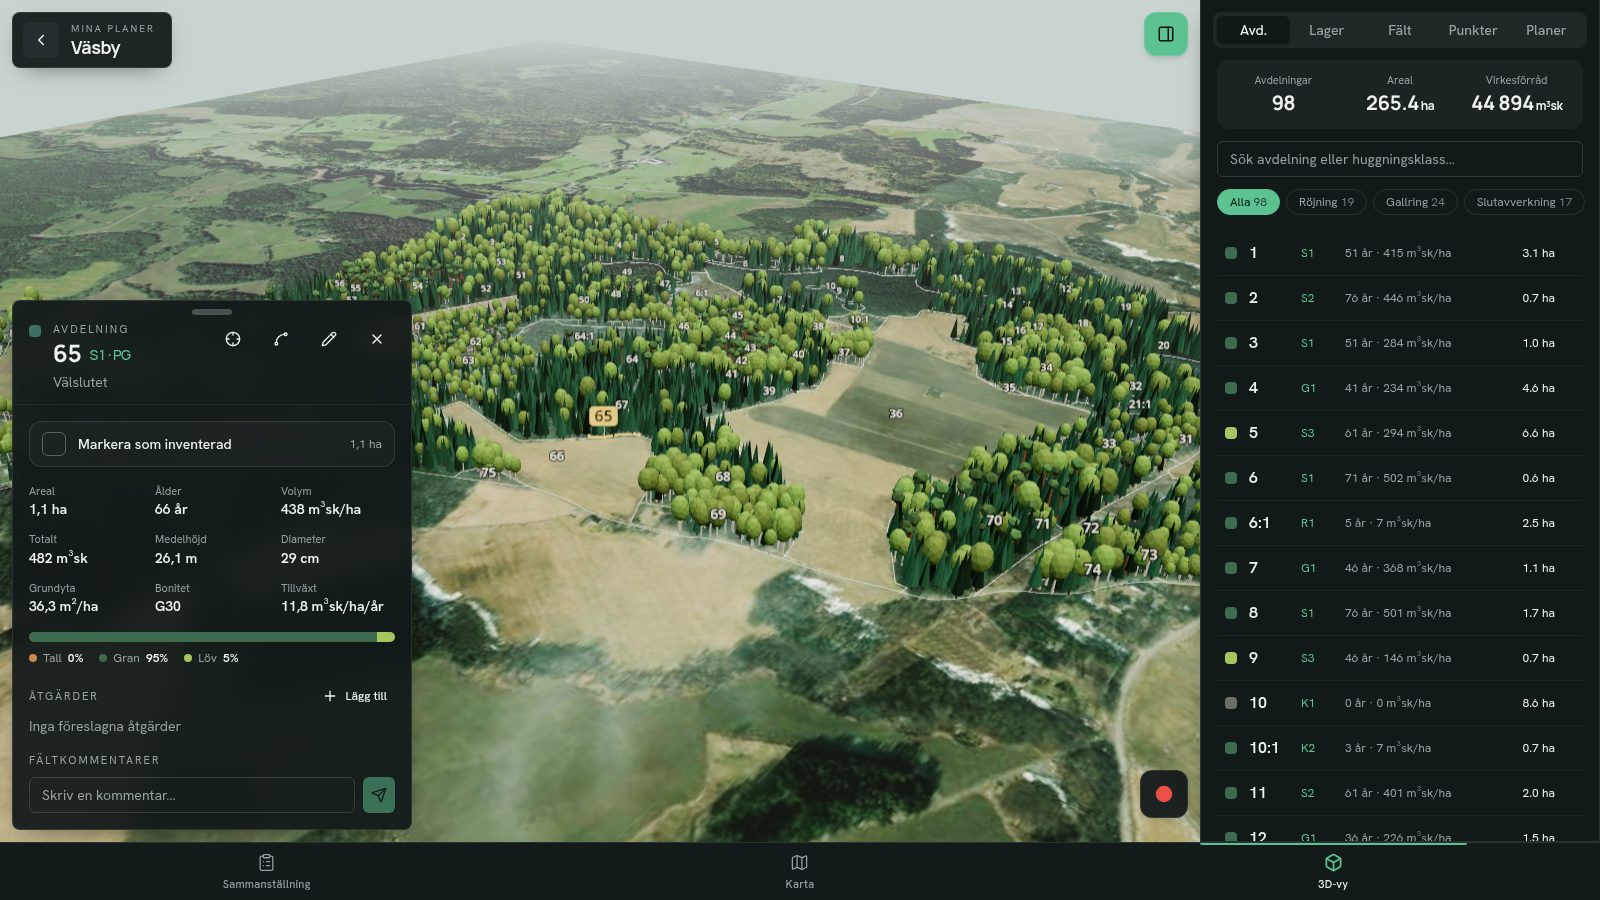1600x900 pixels.
Task: Filter list by Slutavverkning 17 chip
Action: (1524, 202)
